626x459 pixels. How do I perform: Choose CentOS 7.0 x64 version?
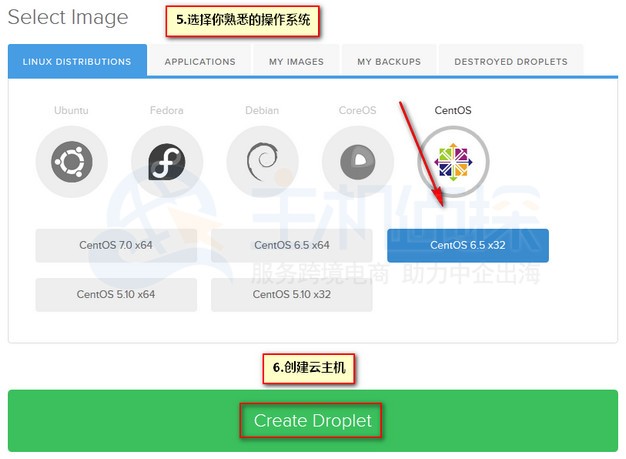tap(116, 245)
